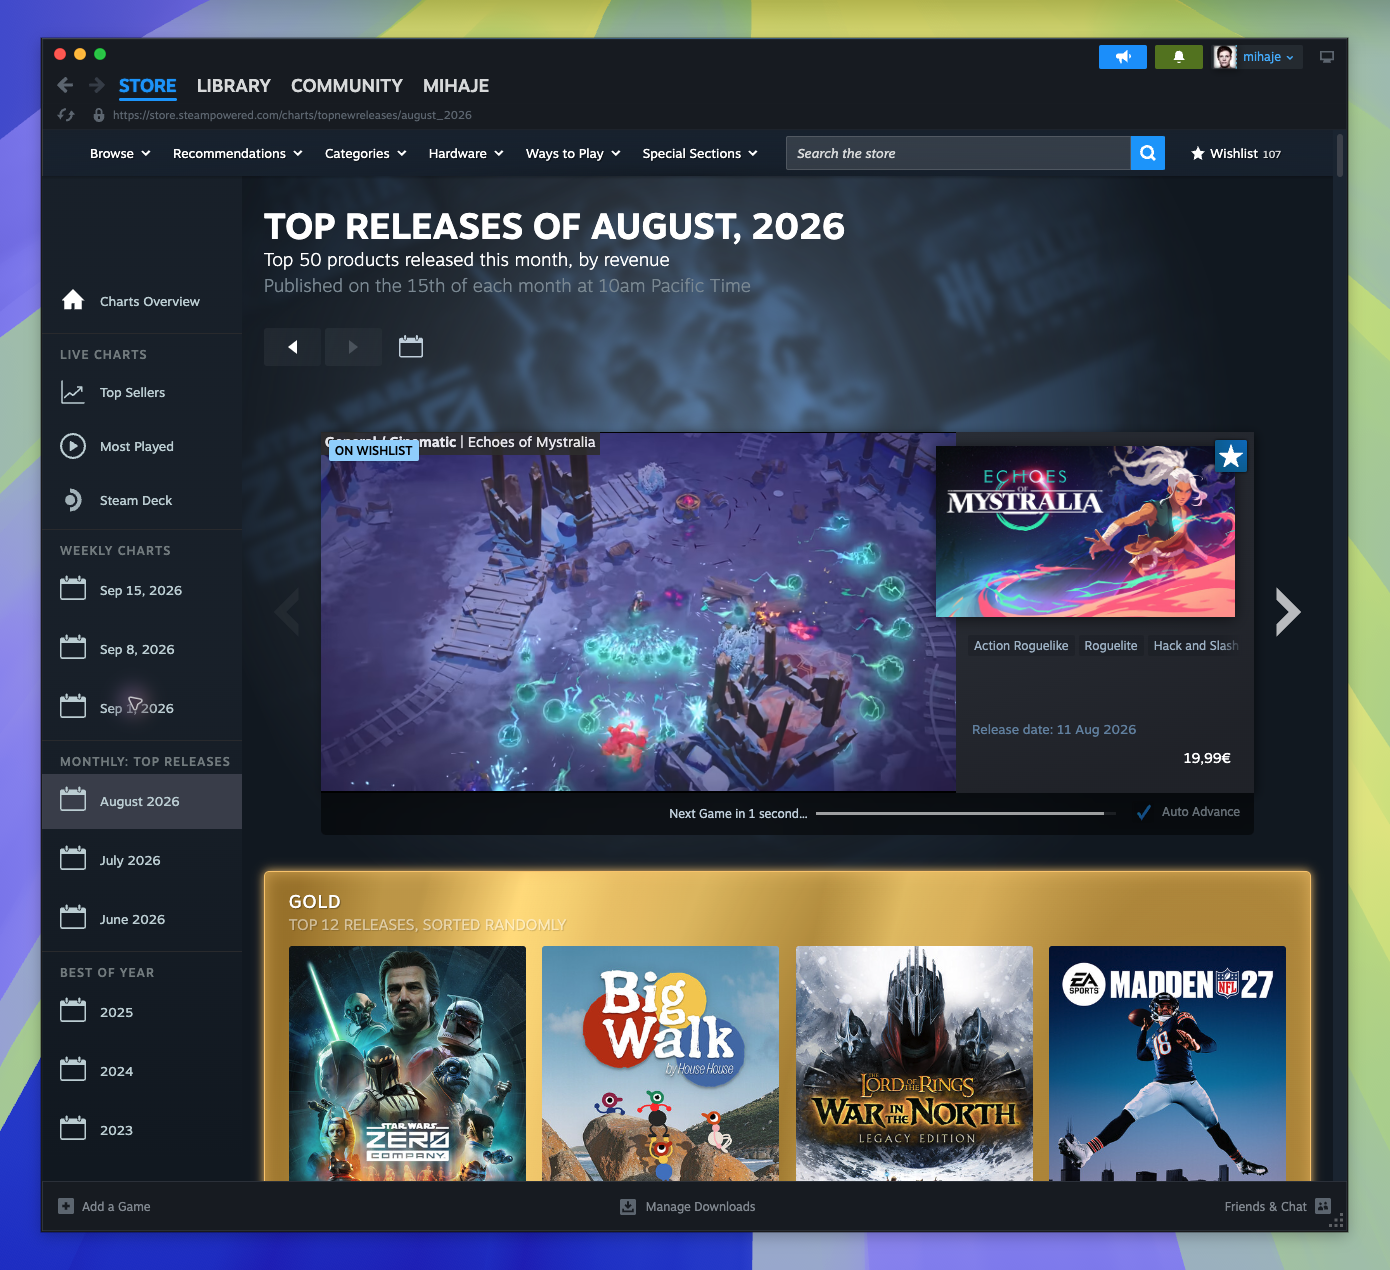This screenshot has height=1270, width=1390.
Task: Click the Friends & Chat icon
Action: click(x=1323, y=1206)
